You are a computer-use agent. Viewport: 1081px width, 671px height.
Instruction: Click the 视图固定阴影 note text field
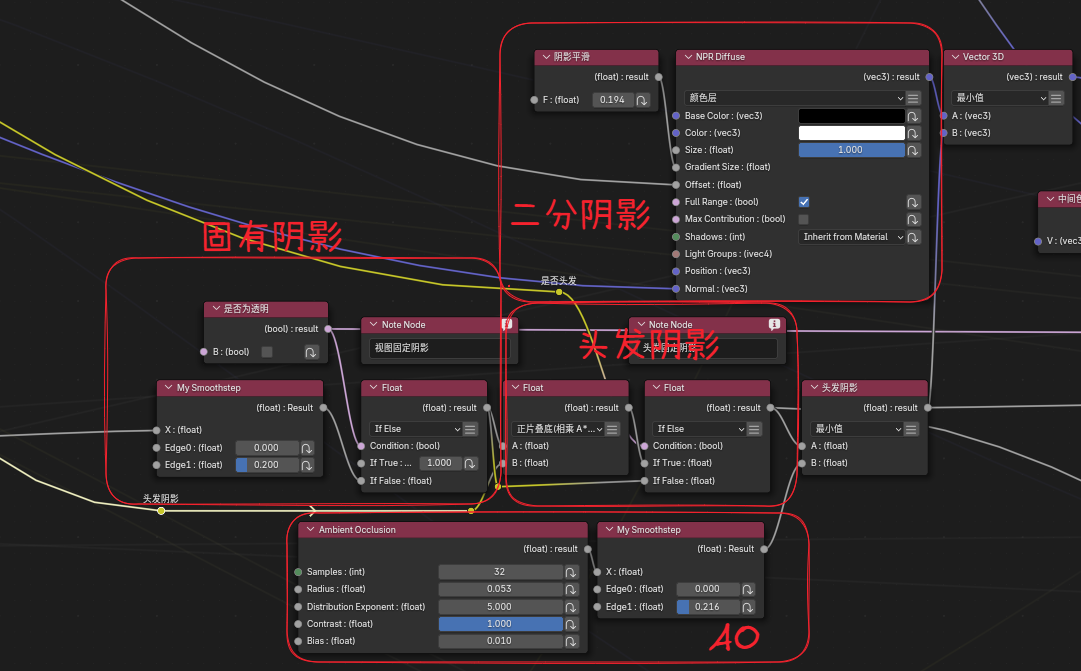point(438,348)
